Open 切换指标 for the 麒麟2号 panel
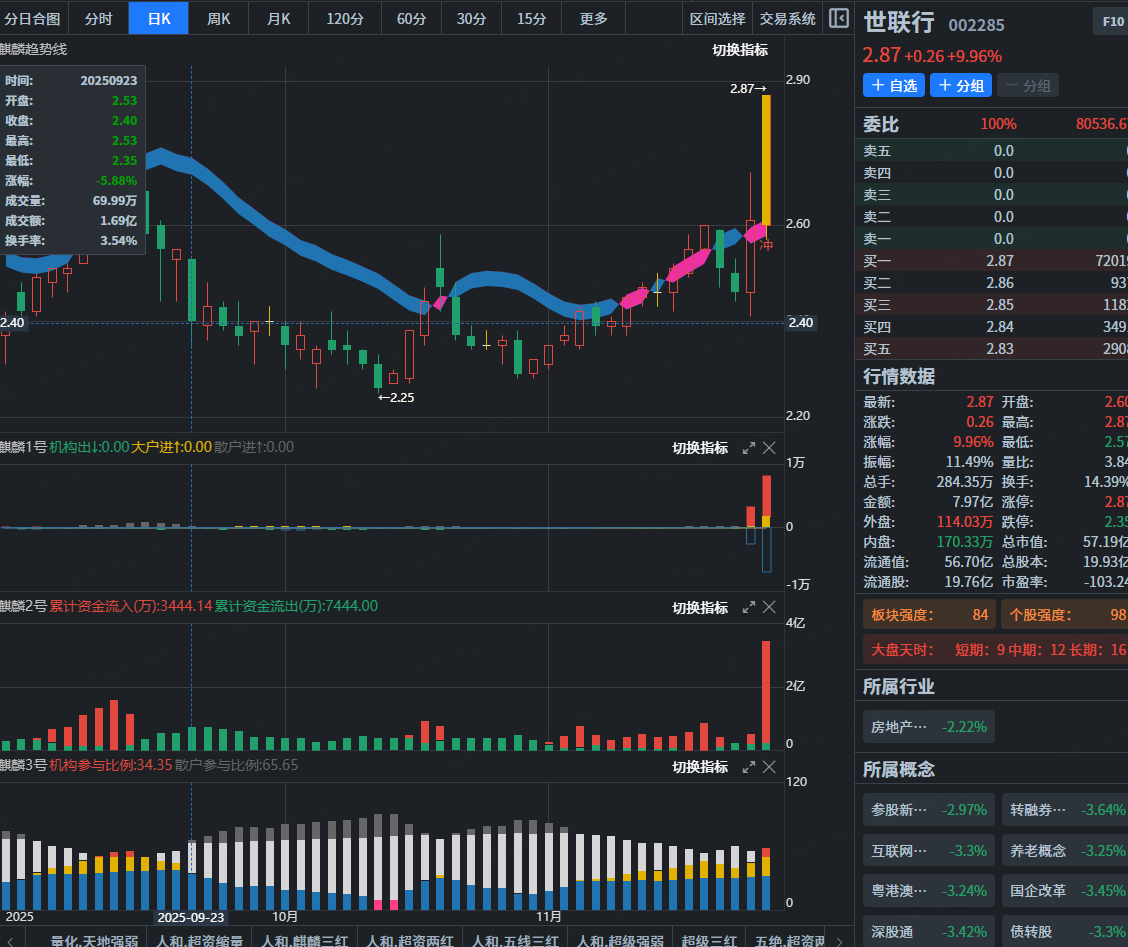 coord(700,608)
